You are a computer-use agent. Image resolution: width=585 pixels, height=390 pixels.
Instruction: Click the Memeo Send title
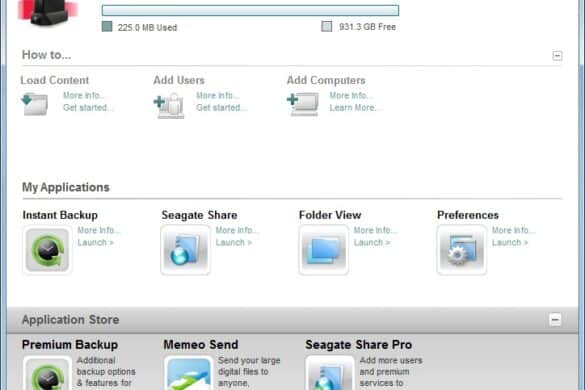pyautogui.click(x=201, y=345)
